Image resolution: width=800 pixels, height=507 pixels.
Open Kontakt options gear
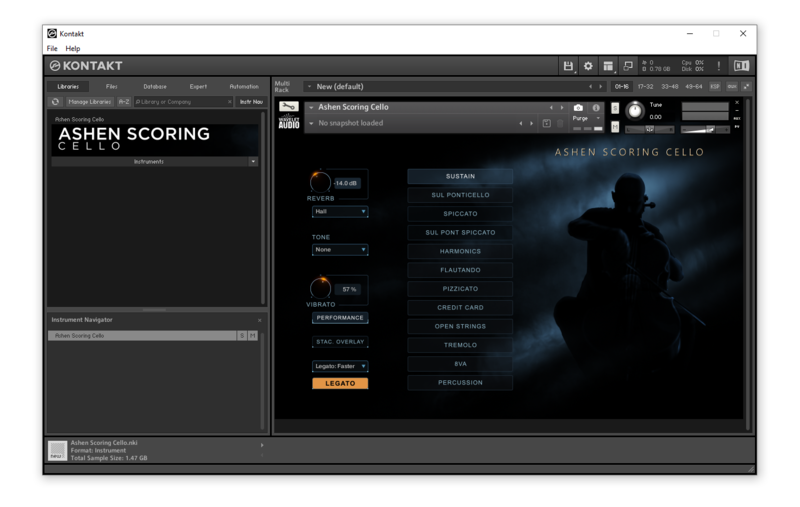coord(588,66)
